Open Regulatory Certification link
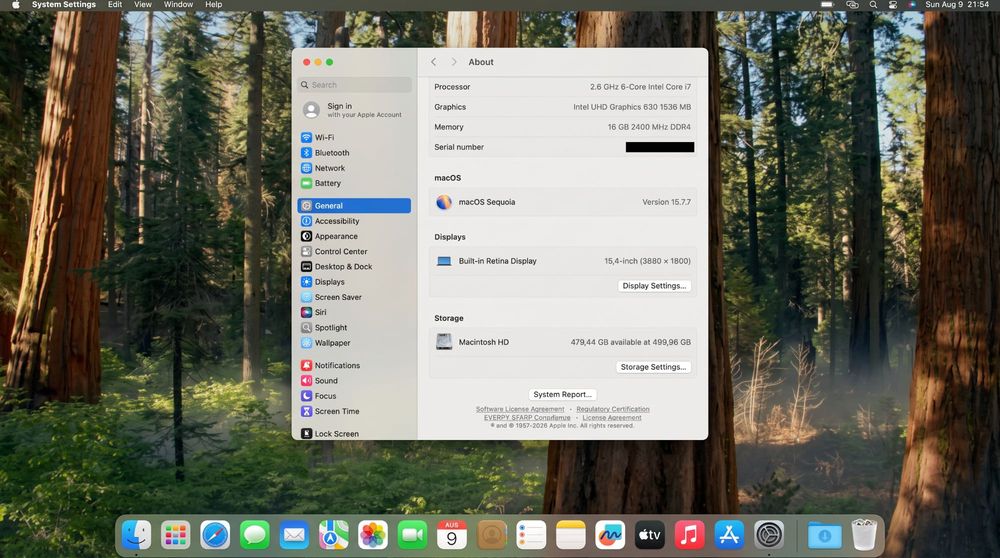This screenshot has width=1000, height=558. [x=613, y=409]
